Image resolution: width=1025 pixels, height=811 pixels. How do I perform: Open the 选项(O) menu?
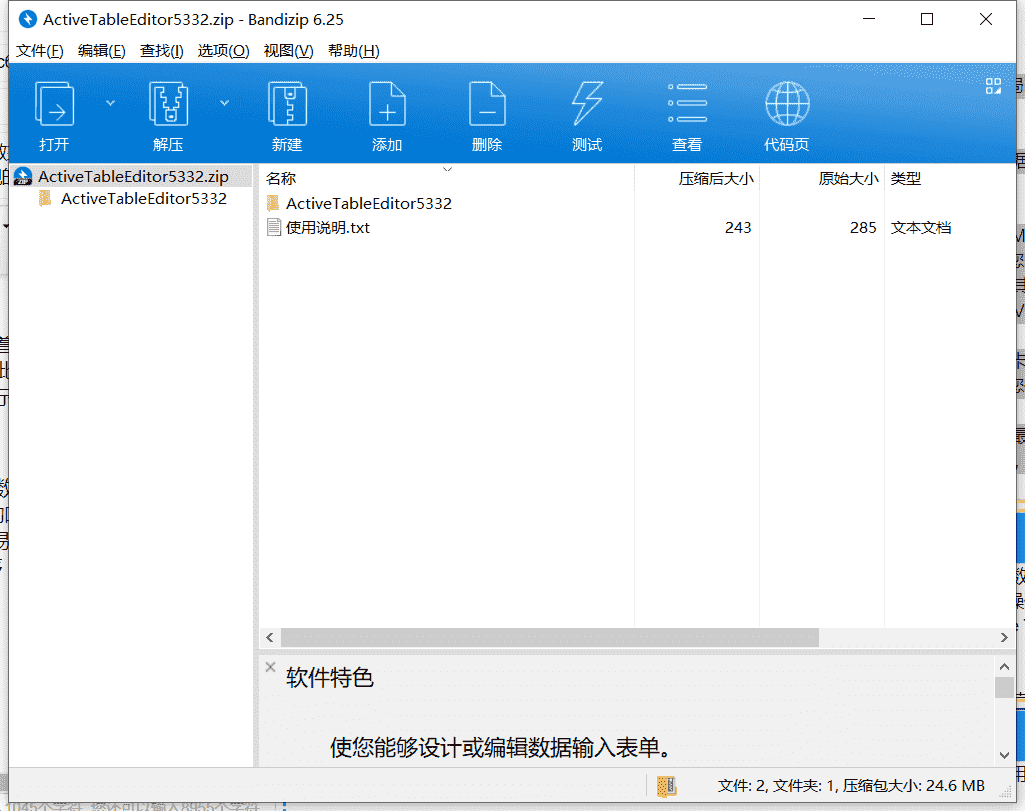click(x=224, y=51)
